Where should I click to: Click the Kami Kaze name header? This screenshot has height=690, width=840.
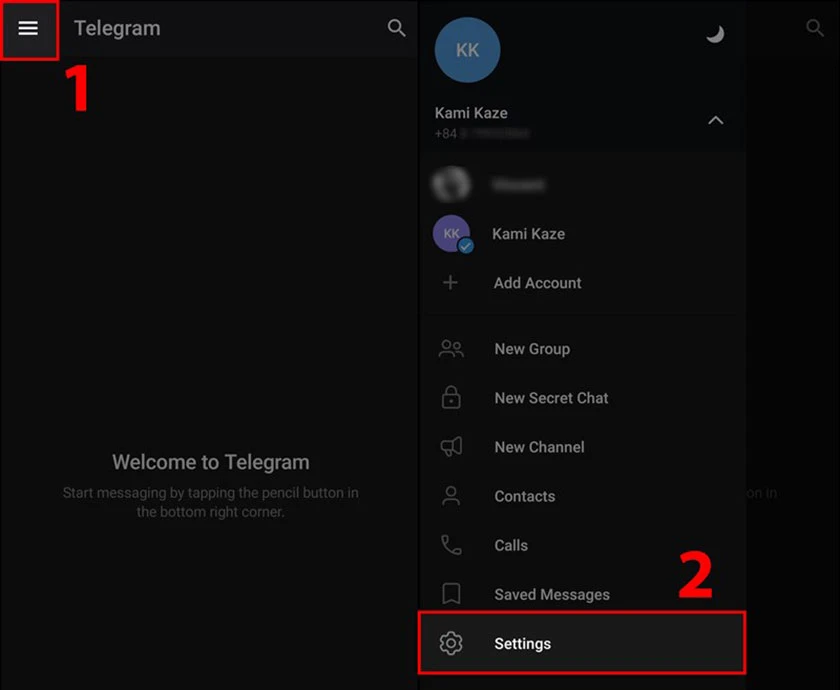coord(471,113)
